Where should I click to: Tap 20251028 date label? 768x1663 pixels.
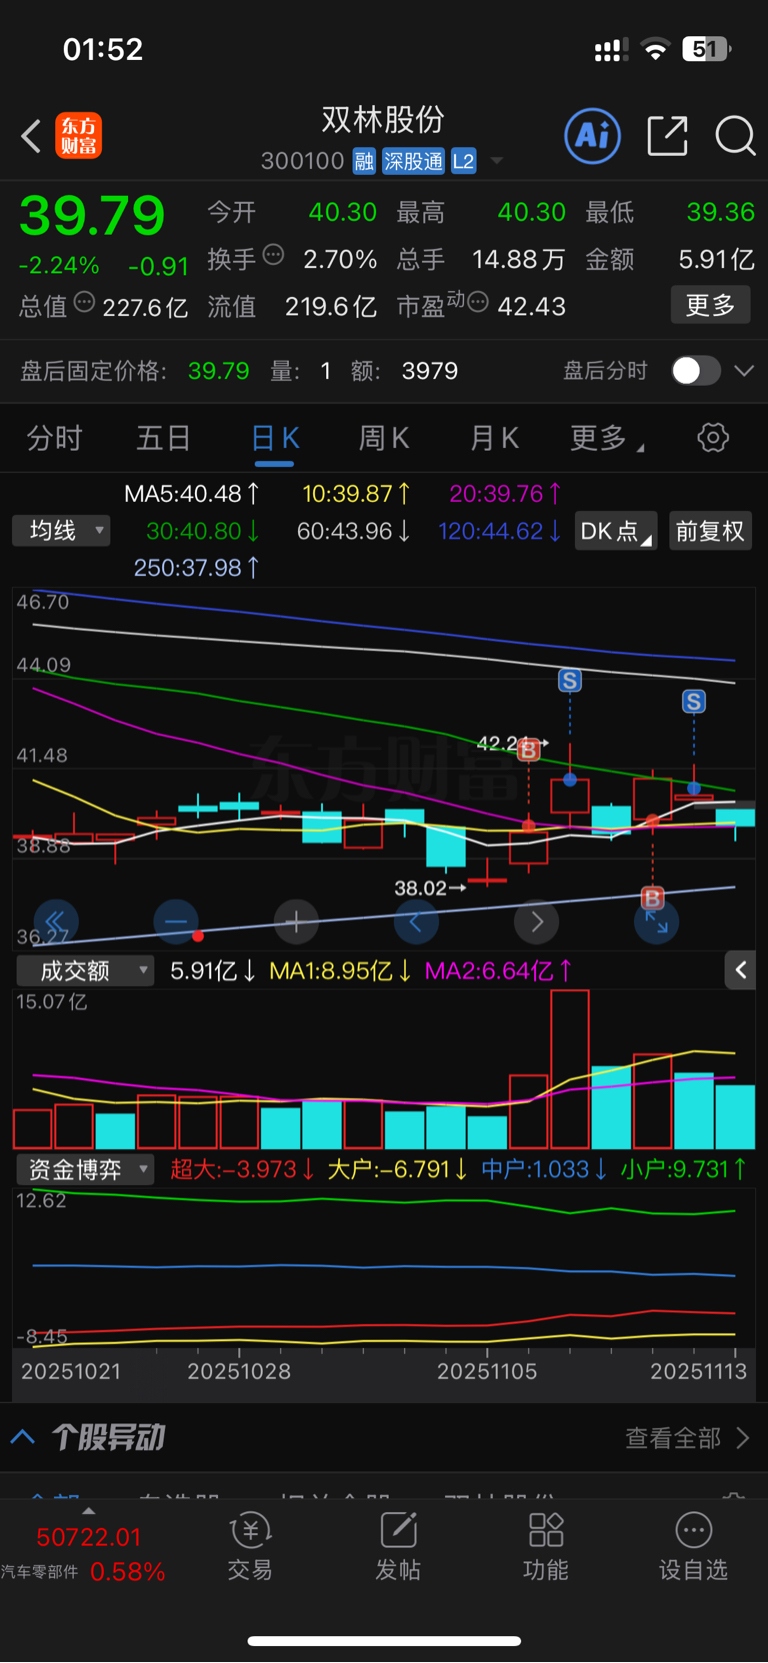(x=239, y=1371)
